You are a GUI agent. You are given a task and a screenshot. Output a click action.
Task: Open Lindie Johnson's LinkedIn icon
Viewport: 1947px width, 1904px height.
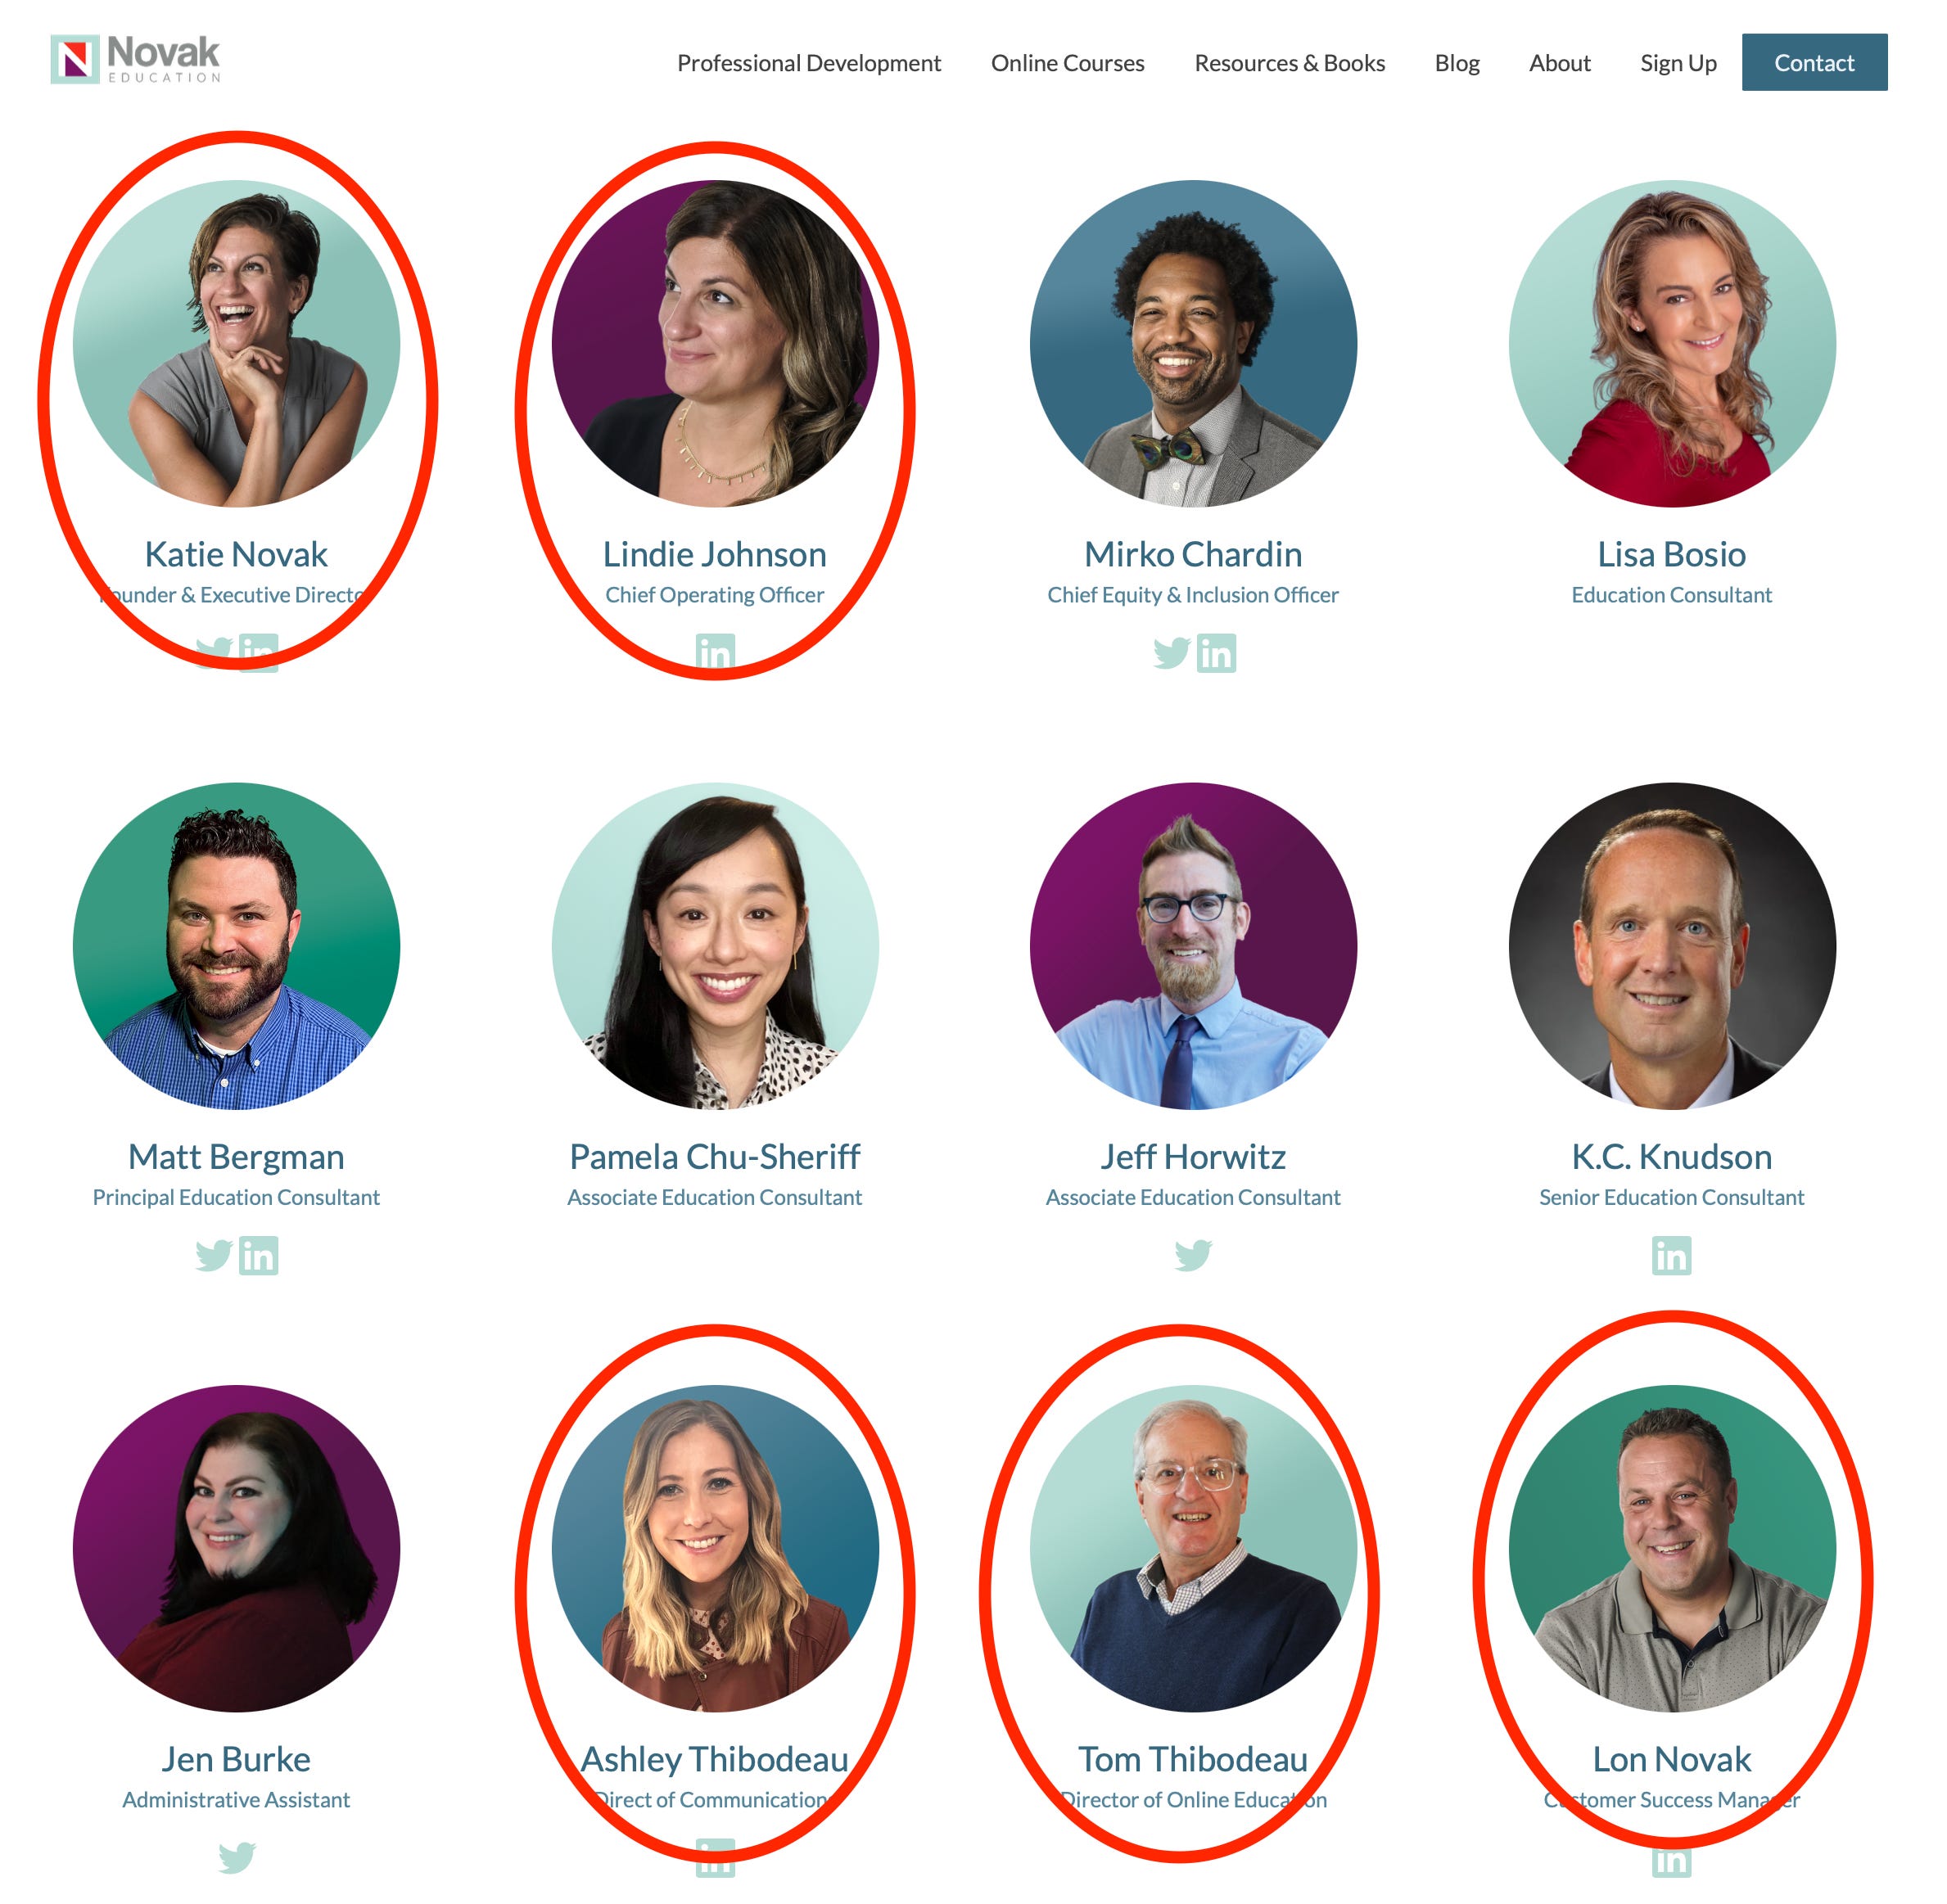715,654
